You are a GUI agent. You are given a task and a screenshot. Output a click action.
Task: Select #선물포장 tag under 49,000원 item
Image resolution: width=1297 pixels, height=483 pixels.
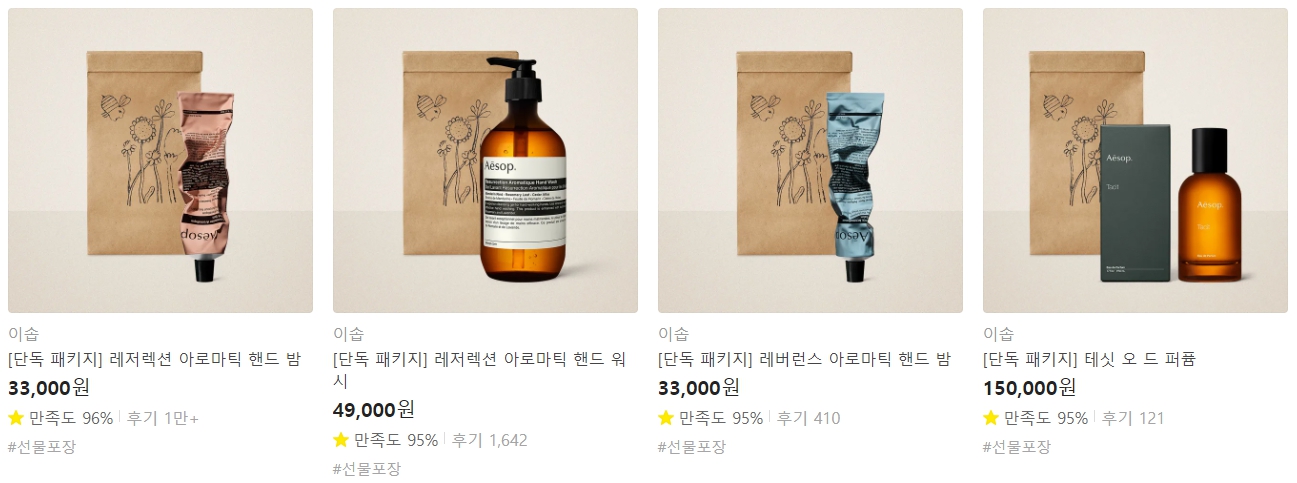(x=367, y=469)
